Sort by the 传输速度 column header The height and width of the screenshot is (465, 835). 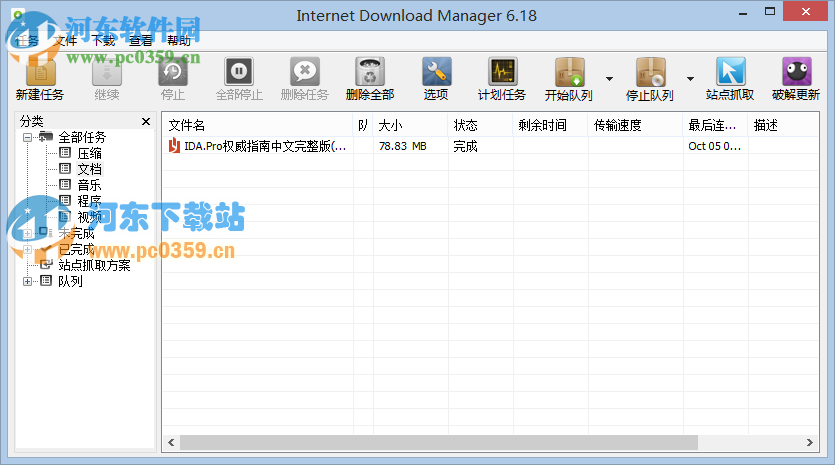tap(636, 125)
